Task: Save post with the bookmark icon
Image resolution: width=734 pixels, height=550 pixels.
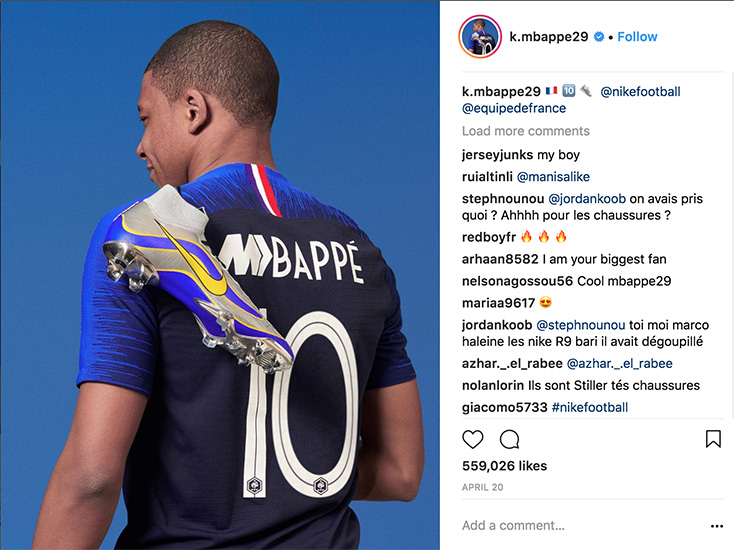Action: (x=713, y=439)
